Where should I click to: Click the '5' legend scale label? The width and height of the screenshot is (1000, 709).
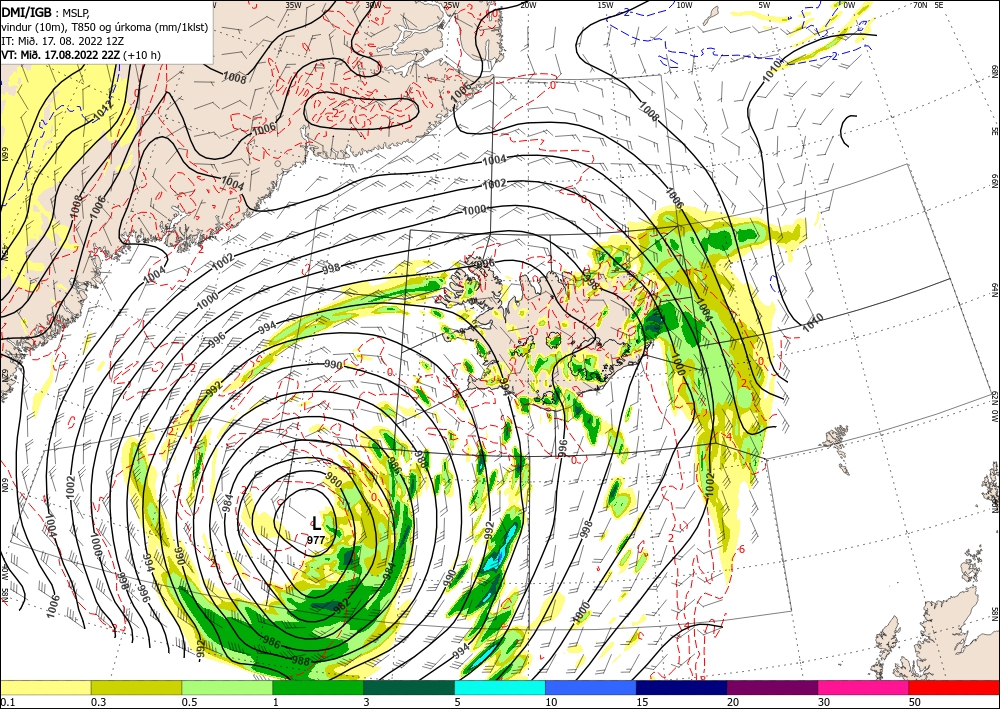(458, 702)
